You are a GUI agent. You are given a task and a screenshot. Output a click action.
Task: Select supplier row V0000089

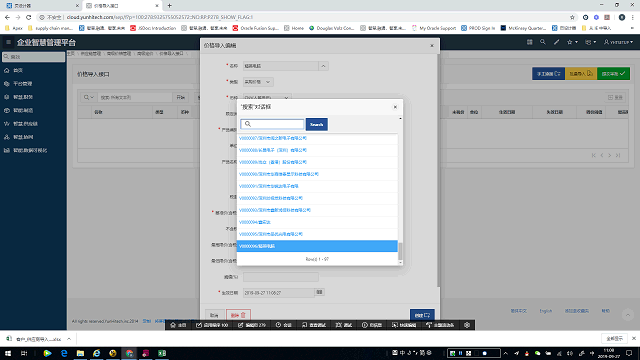pyautogui.click(x=317, y=162)
